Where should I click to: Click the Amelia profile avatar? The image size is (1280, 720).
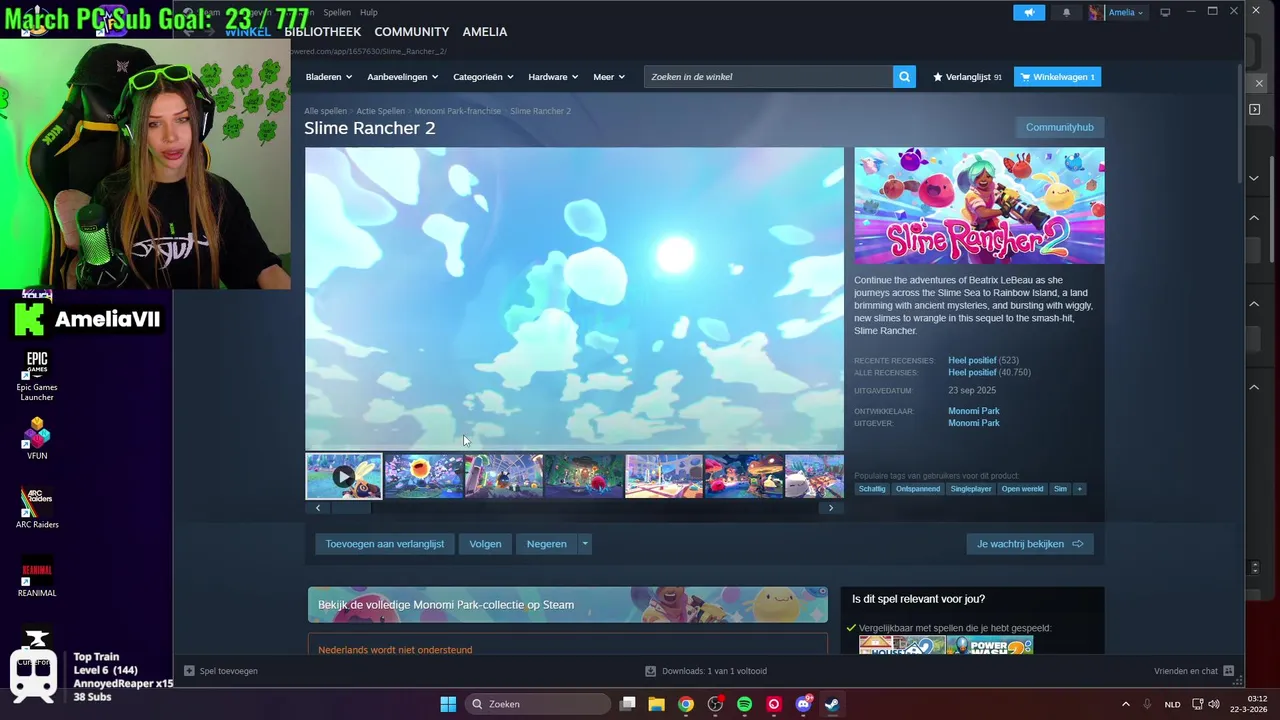tap(1096, 12)
